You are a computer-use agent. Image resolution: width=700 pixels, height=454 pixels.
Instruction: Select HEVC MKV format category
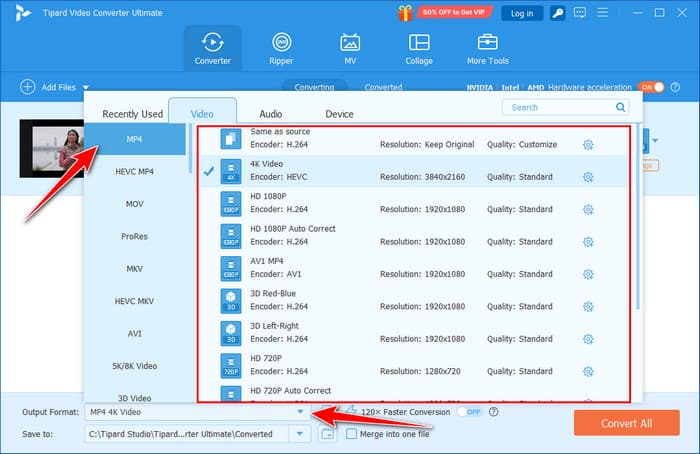pyautogui.click(x=134, y=301)
